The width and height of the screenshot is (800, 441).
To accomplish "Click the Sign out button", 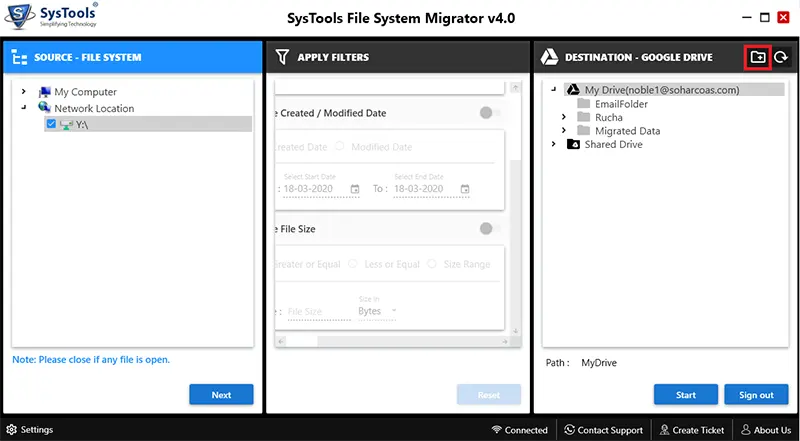I will click(x=756, y=395).
